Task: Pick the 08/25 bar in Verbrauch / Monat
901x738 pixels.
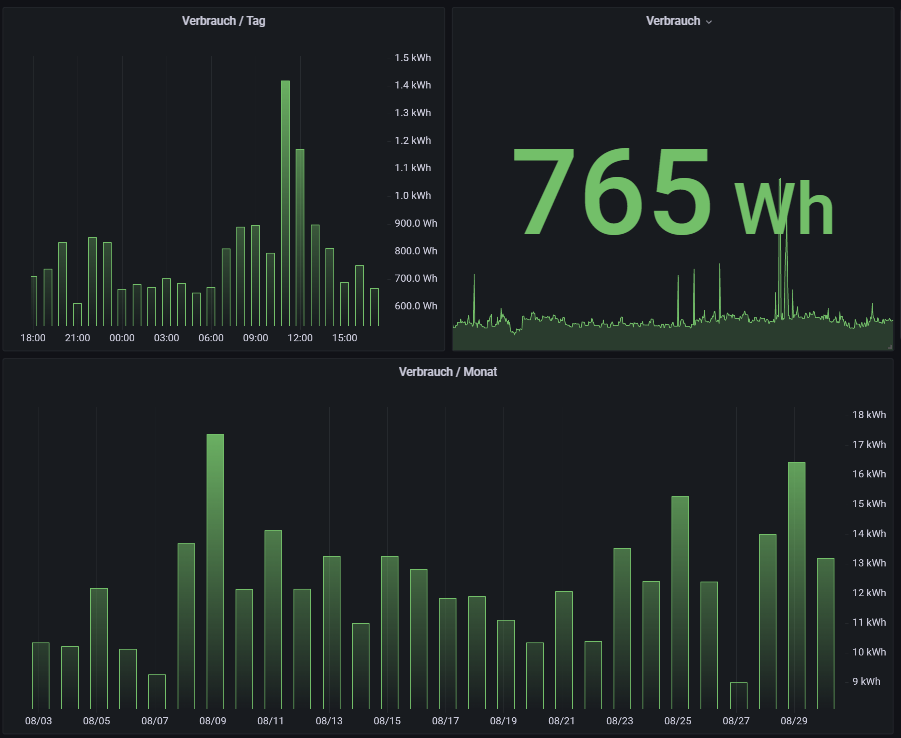Action: click(680, 602)
